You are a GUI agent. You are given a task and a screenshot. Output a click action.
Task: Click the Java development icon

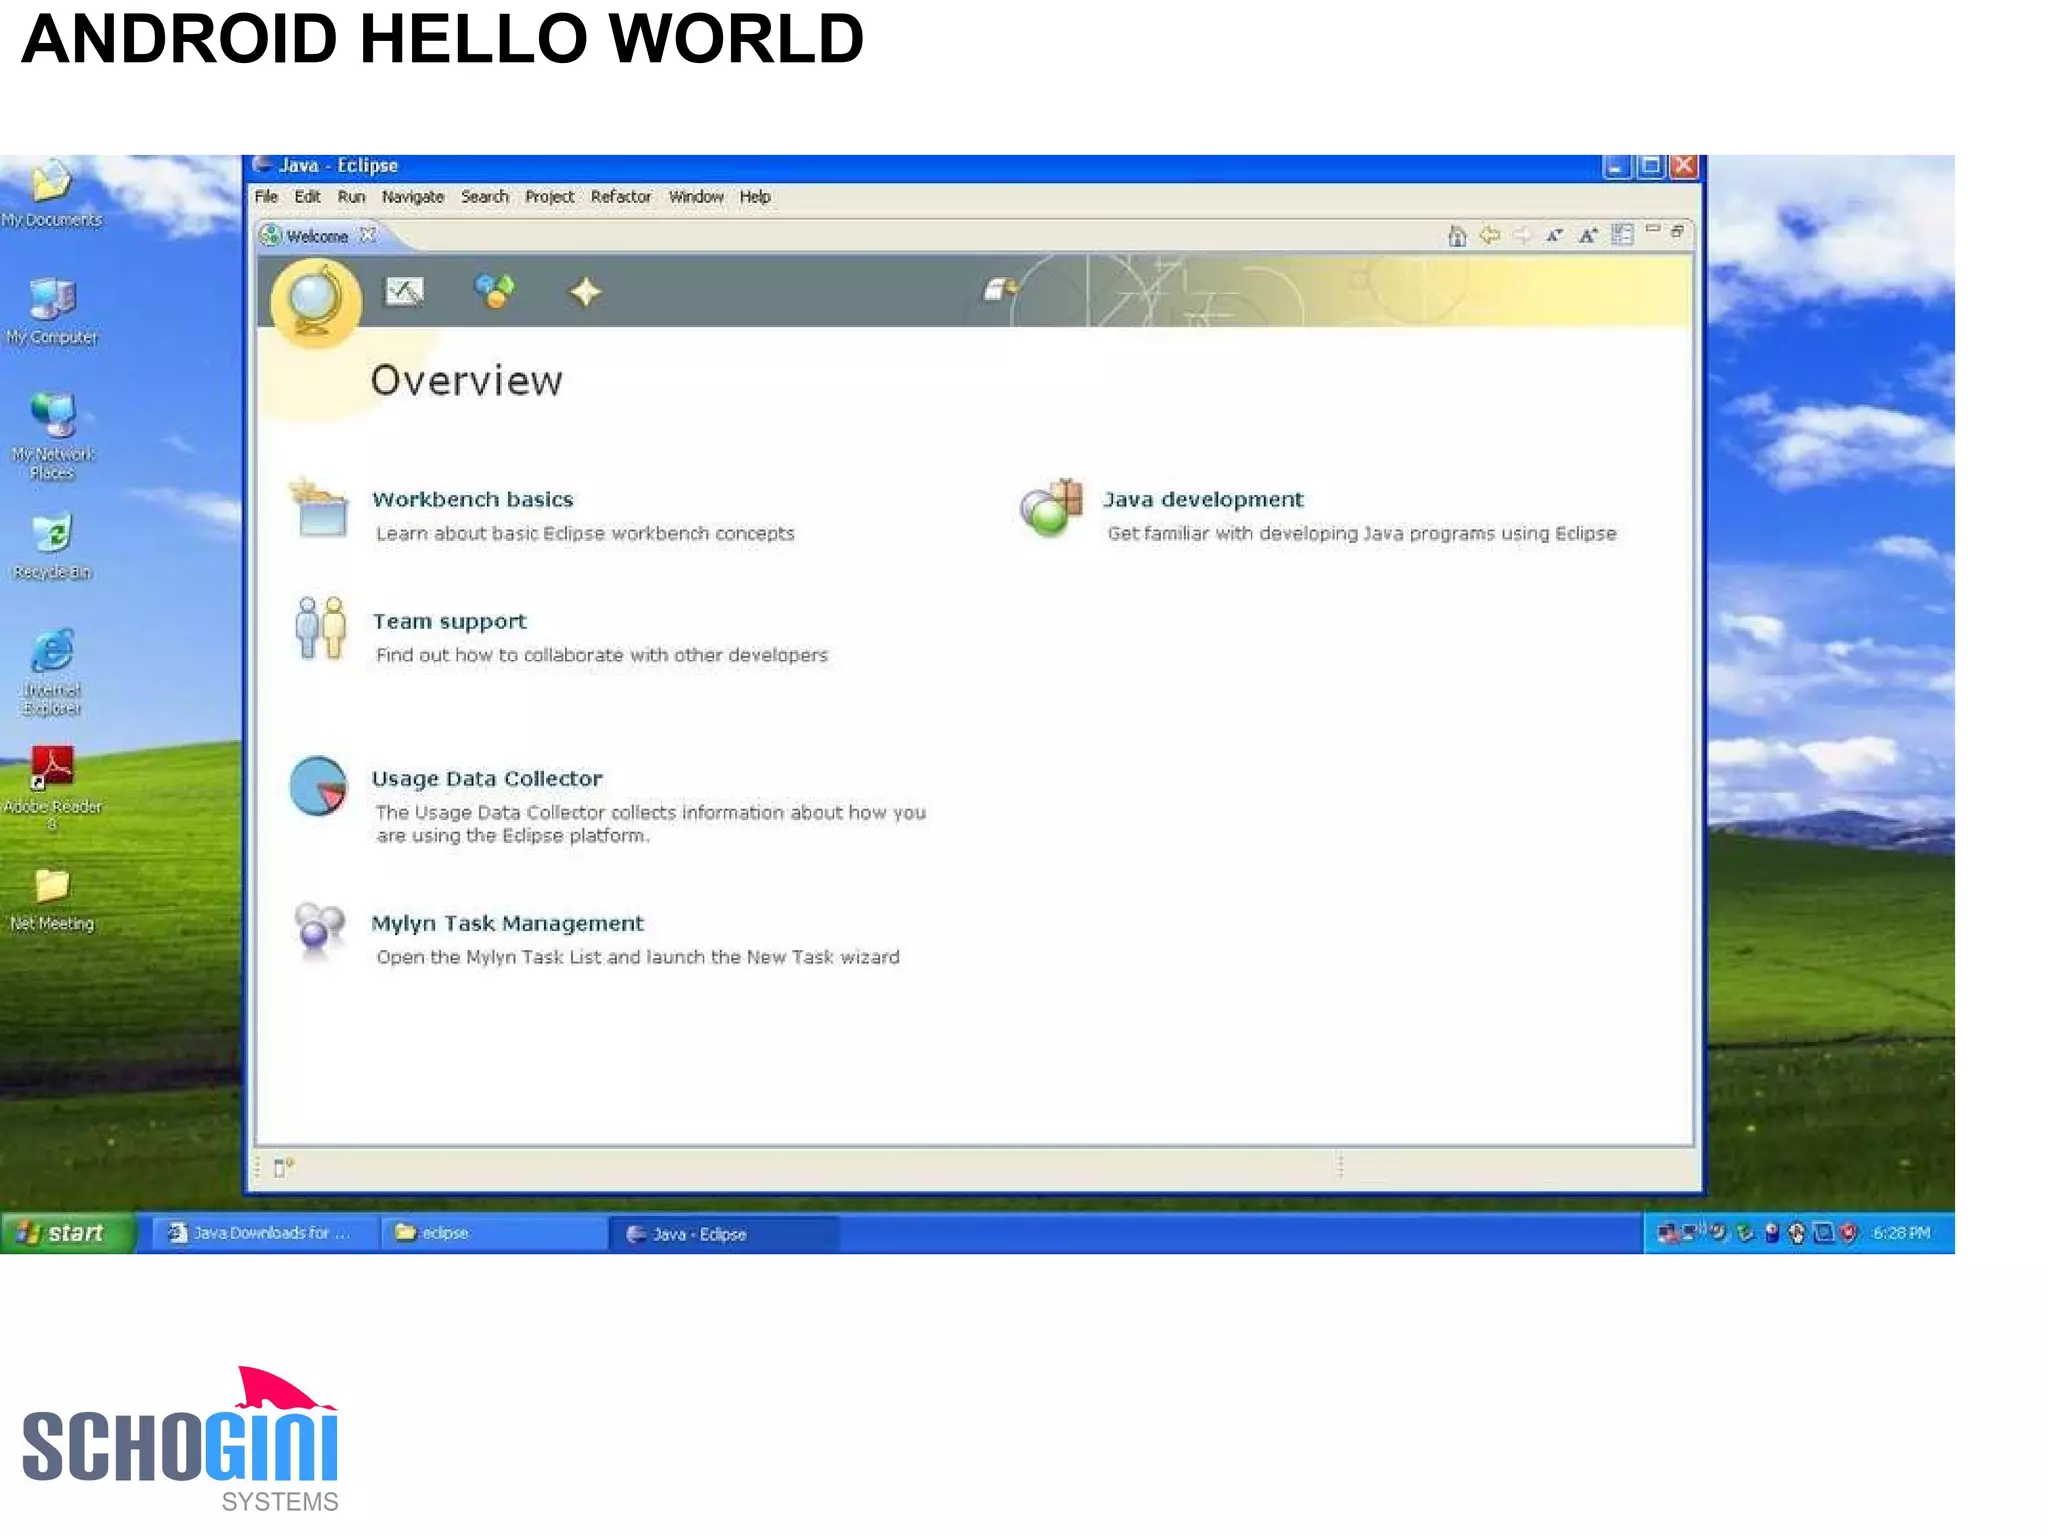1051,508
